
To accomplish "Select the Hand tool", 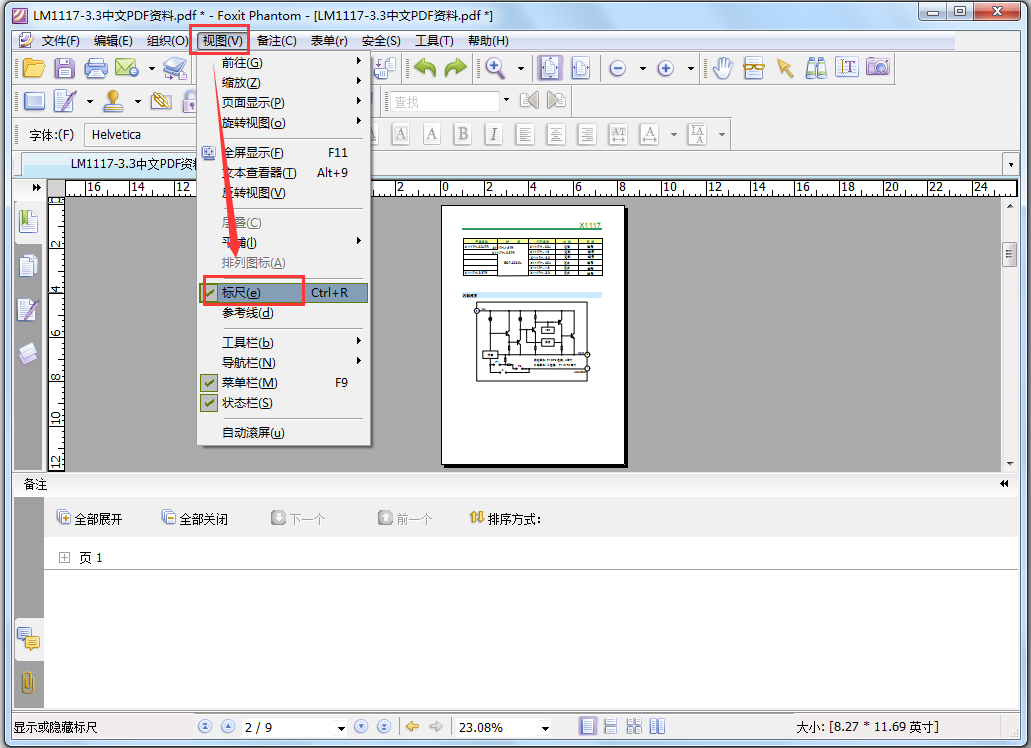I will pyautogui.click(x=722, y=68).
